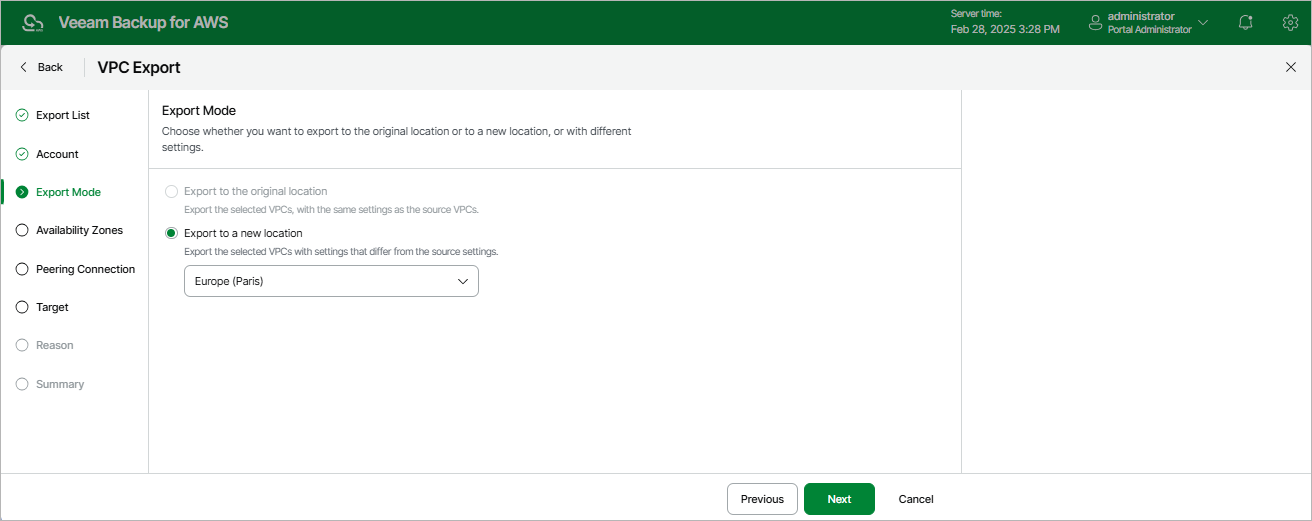Click the administrator user profile icon

tap(1095, 22)
